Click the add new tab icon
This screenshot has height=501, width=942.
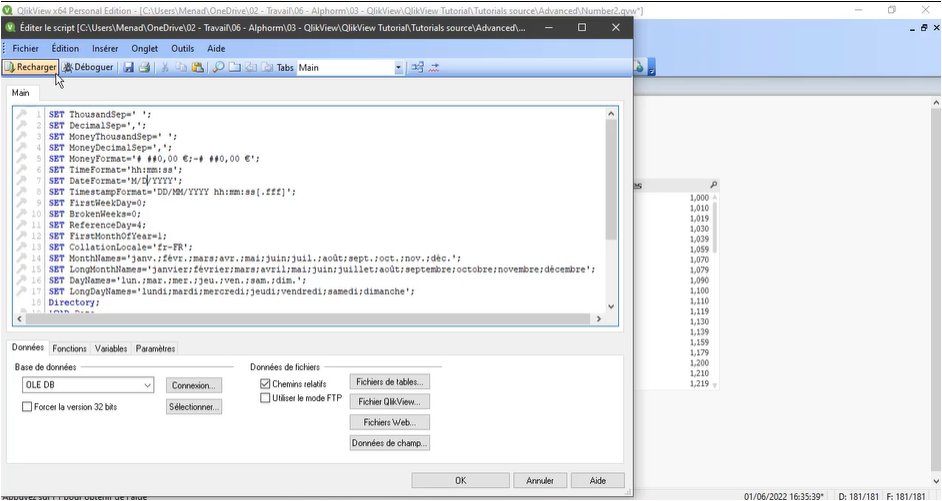click(235, 68)
